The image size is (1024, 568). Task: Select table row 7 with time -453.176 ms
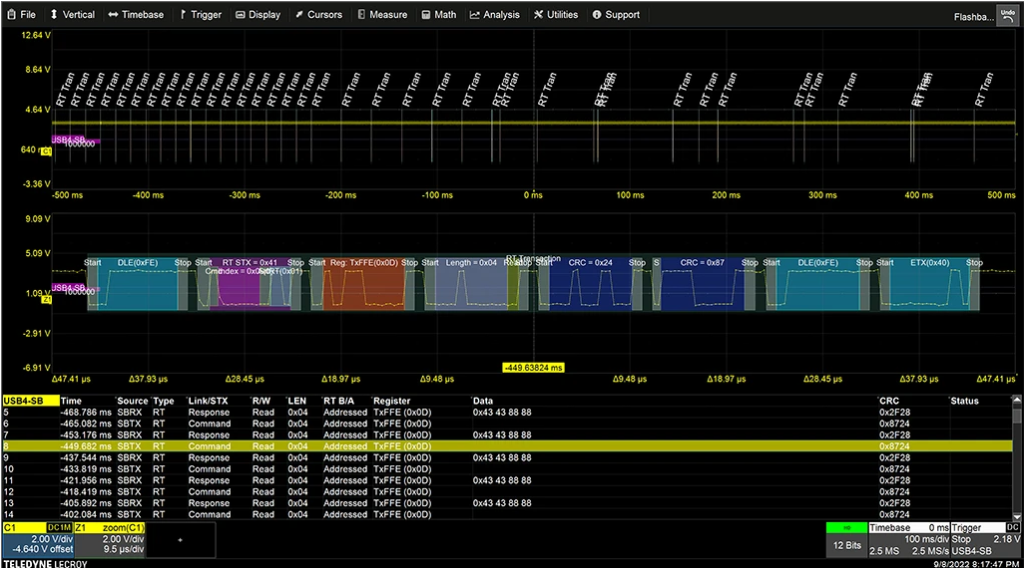click(507, 435)
